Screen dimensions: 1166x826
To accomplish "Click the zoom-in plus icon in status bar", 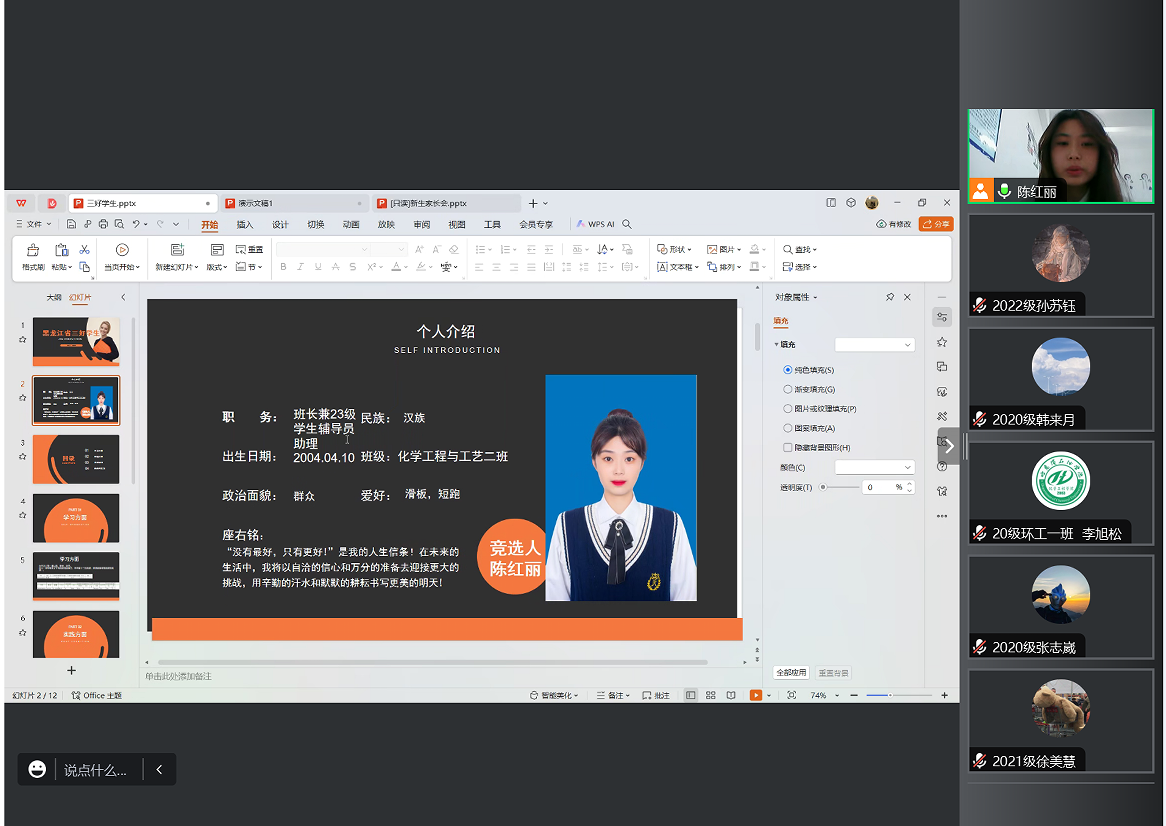I will 944,696.
